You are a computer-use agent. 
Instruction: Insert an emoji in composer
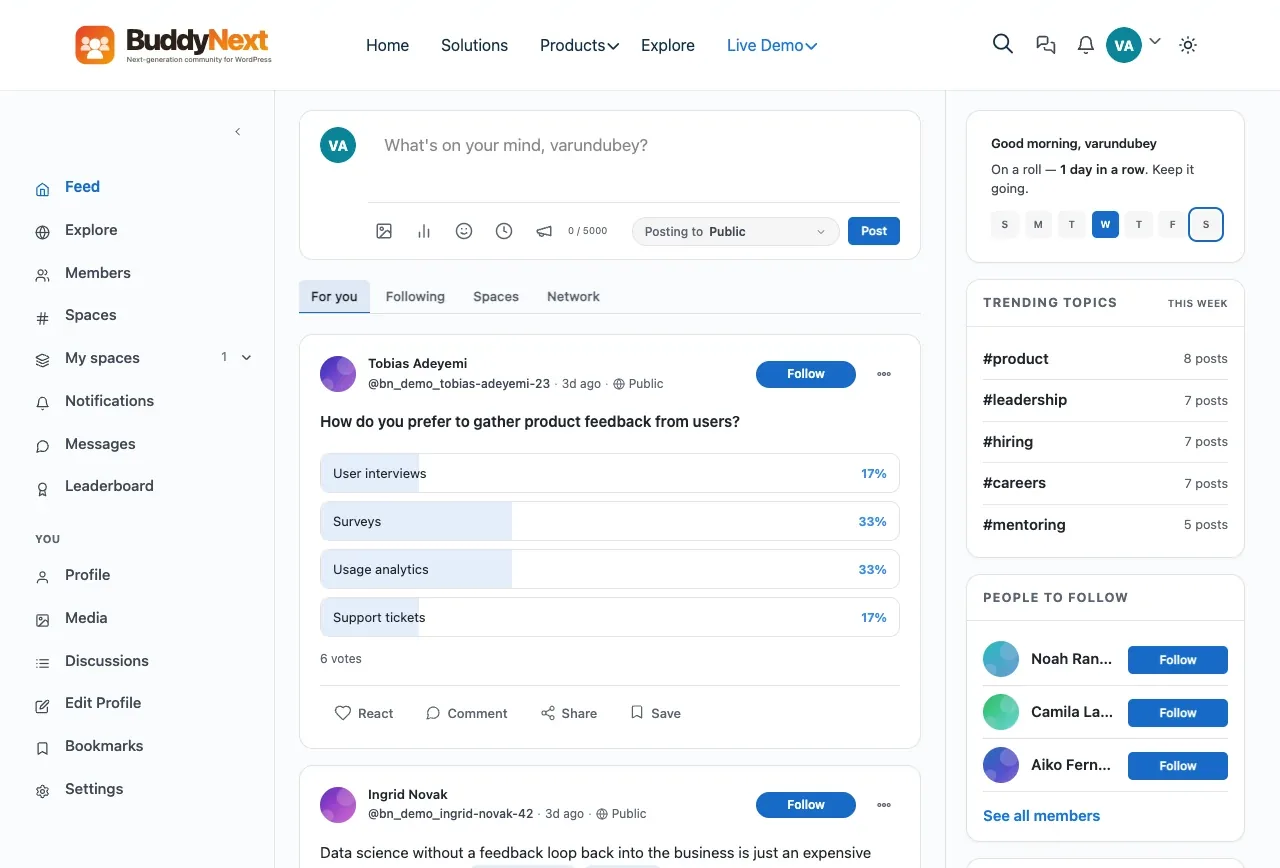[x=464, y=231]
